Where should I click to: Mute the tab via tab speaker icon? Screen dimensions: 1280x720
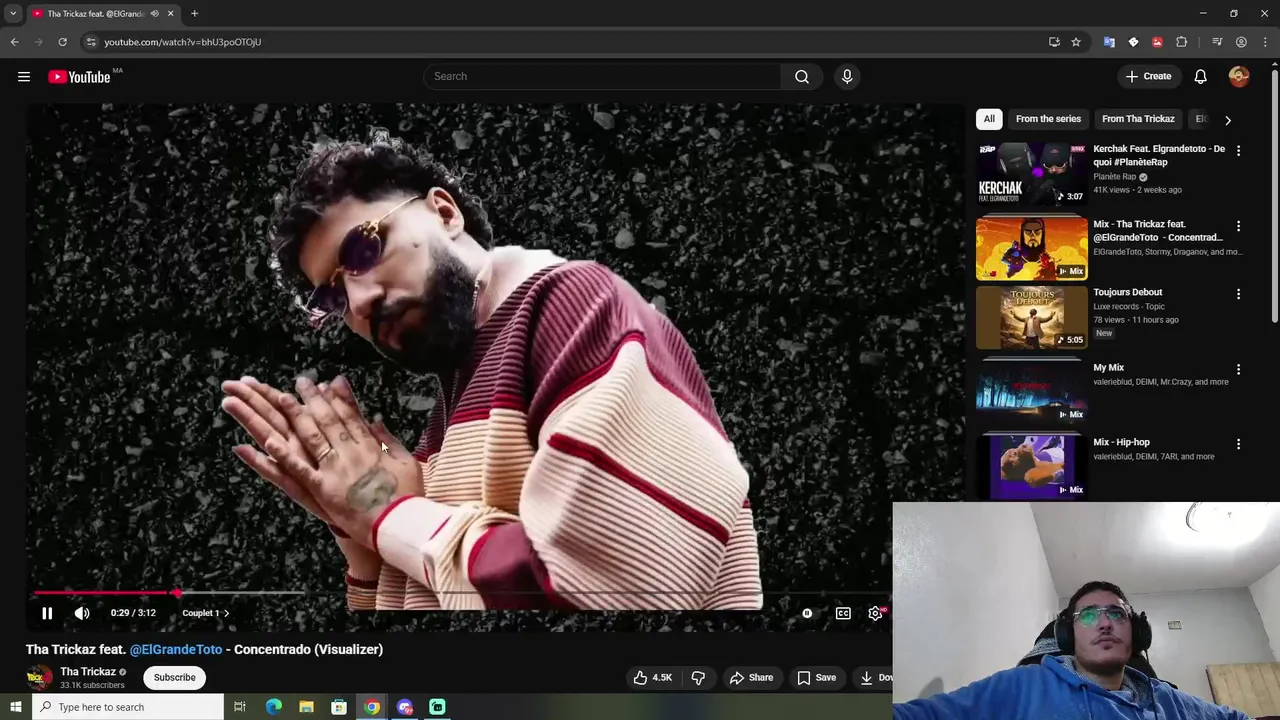(x=154, y=13)
